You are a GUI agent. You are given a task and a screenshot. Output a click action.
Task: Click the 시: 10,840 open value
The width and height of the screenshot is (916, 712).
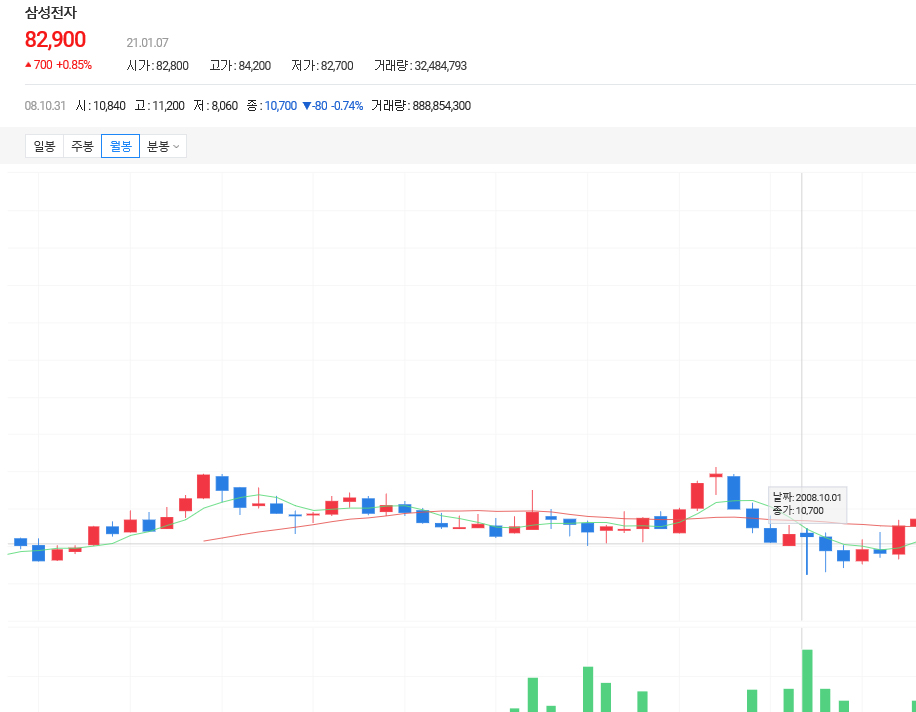point(100,106)
